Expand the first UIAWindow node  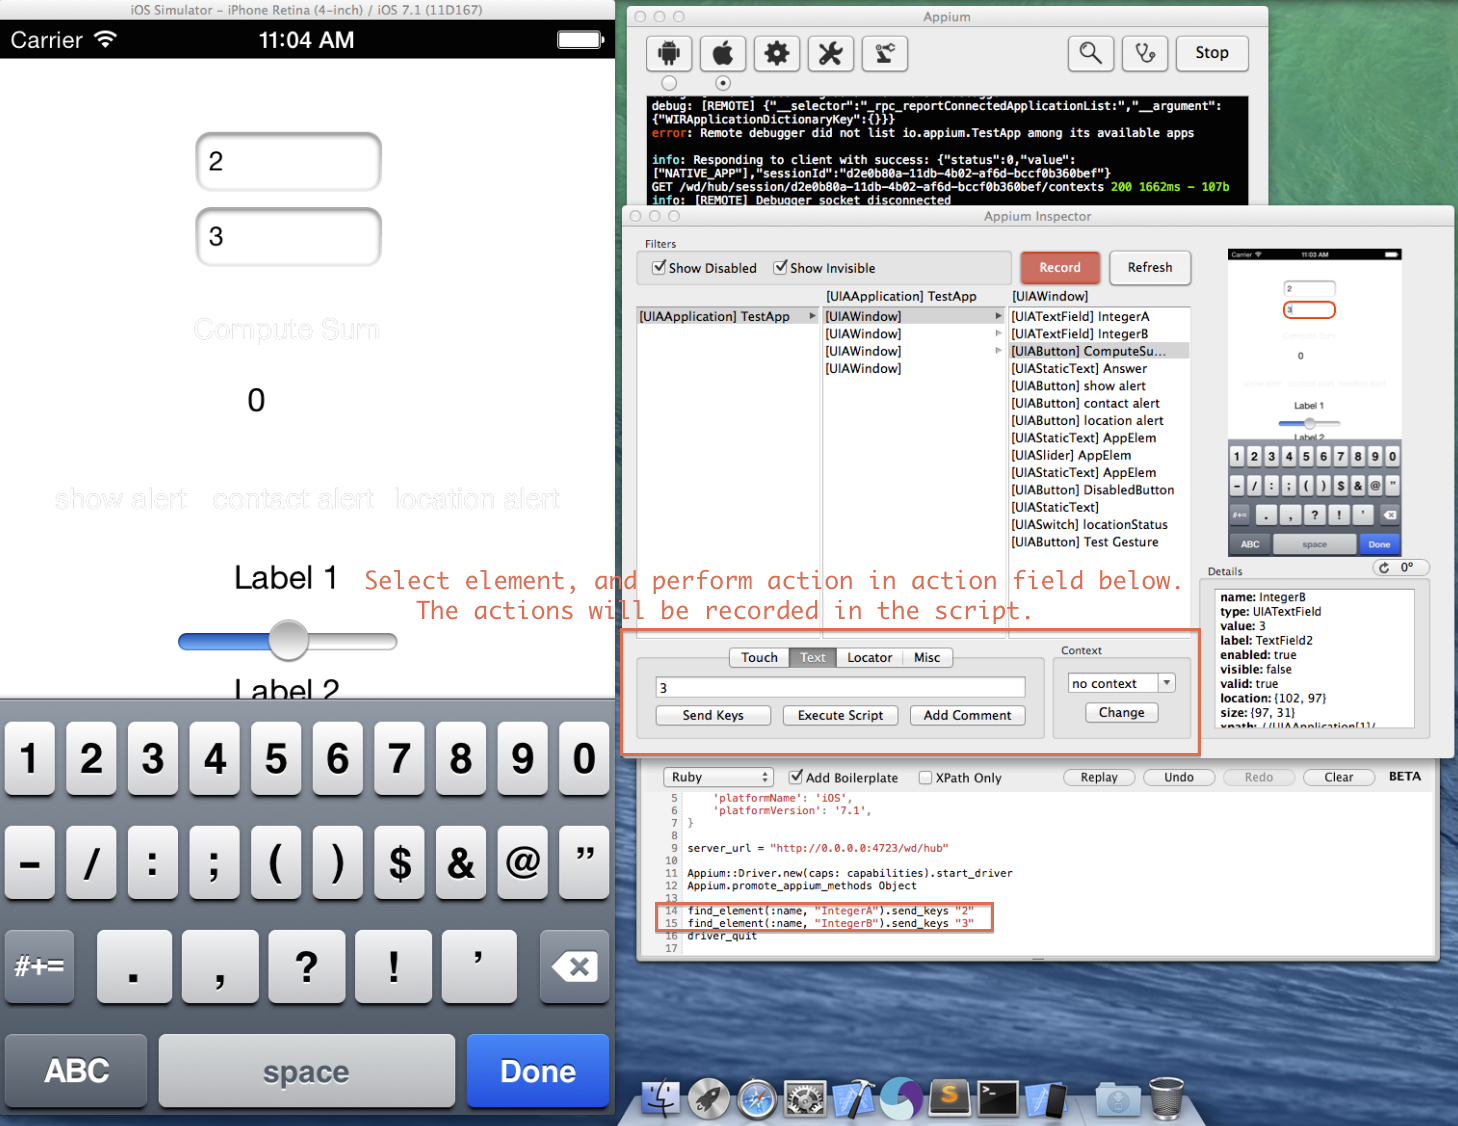pyautogui.click(x=998, y=316)
